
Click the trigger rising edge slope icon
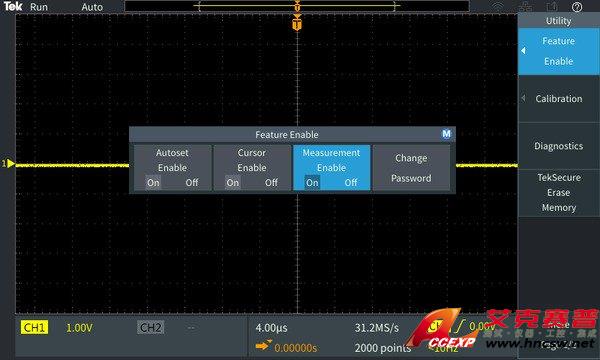[460, 326]
